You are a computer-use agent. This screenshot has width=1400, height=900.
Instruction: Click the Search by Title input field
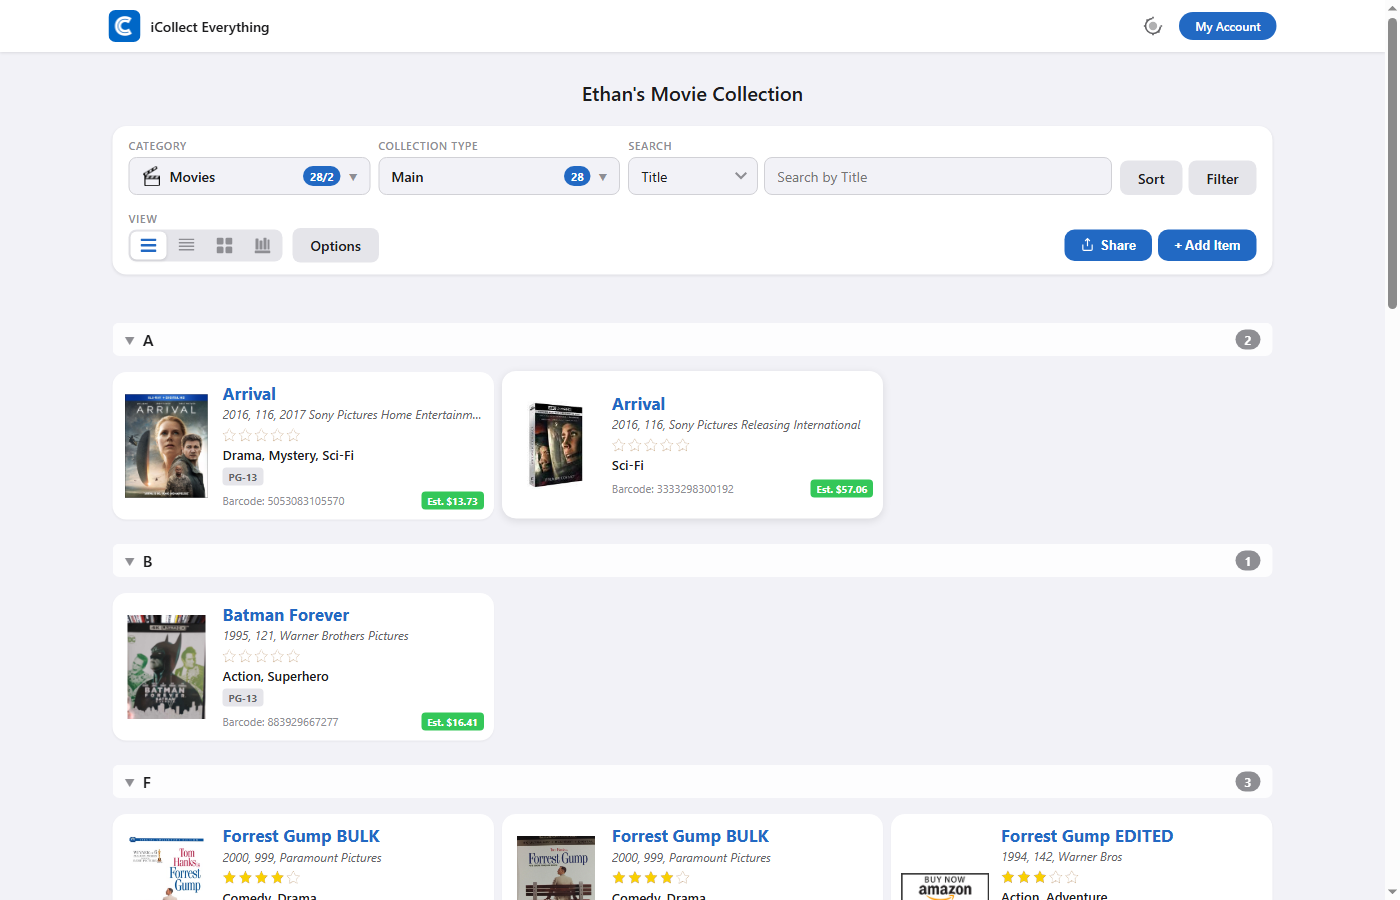click(x=937, y=176)
